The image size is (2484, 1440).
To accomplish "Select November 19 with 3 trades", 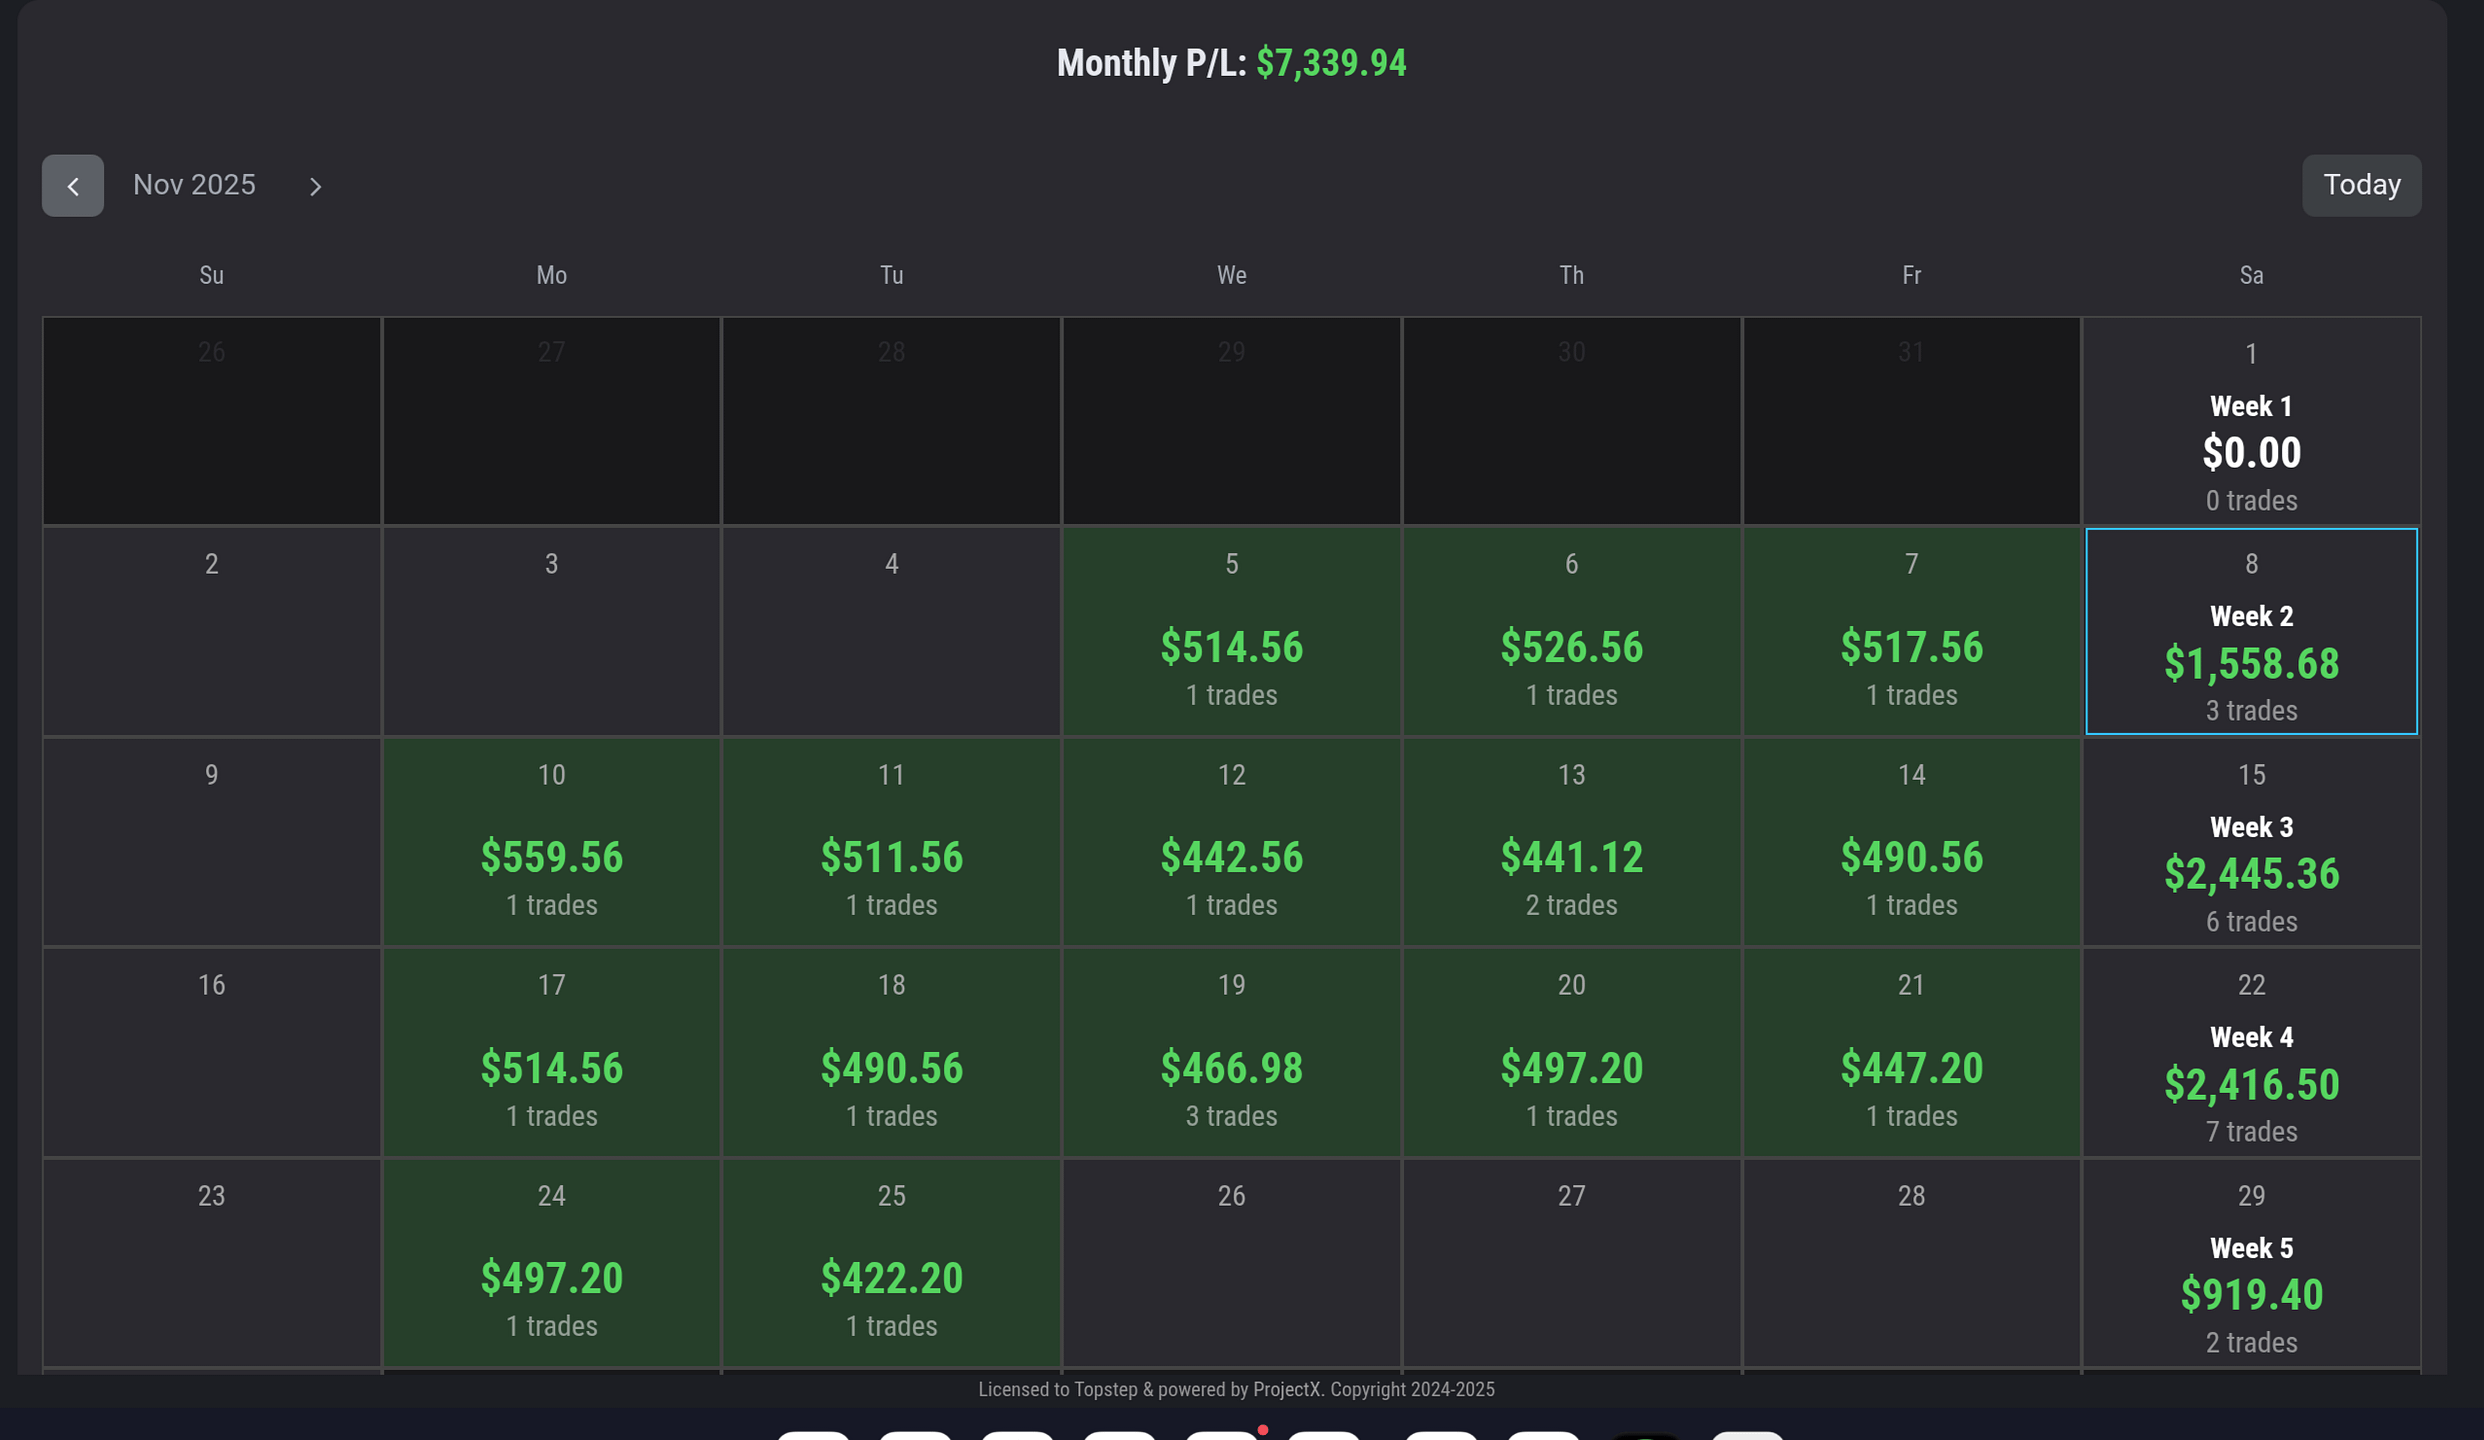I will coord(1231,1052).
